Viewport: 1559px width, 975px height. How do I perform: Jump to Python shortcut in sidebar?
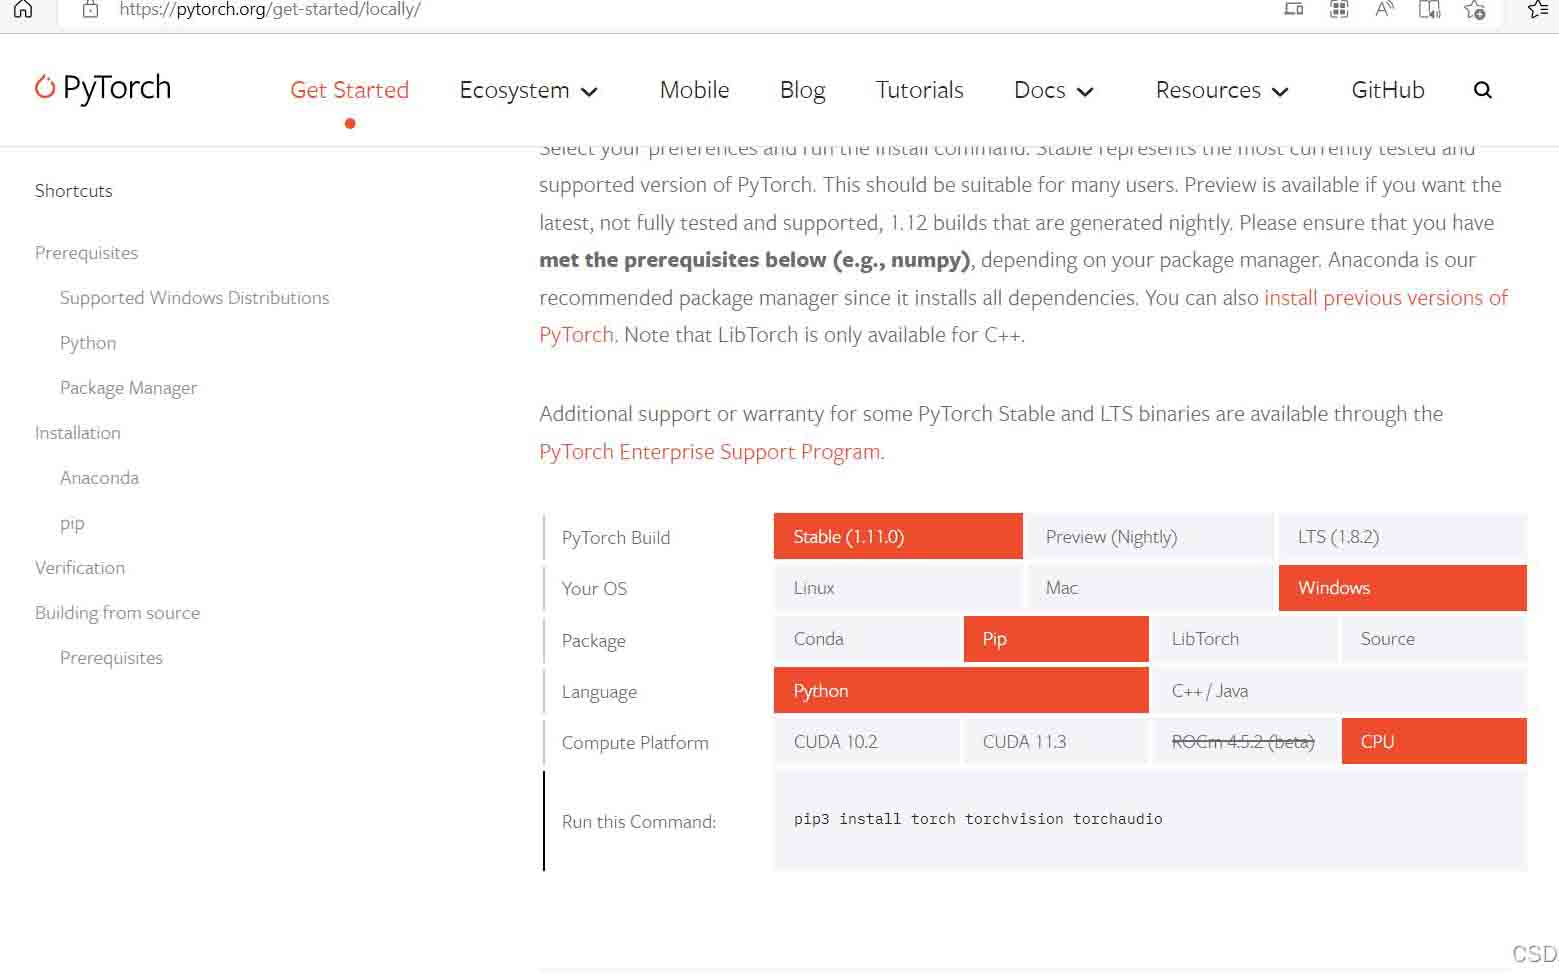tap(88, 343)
